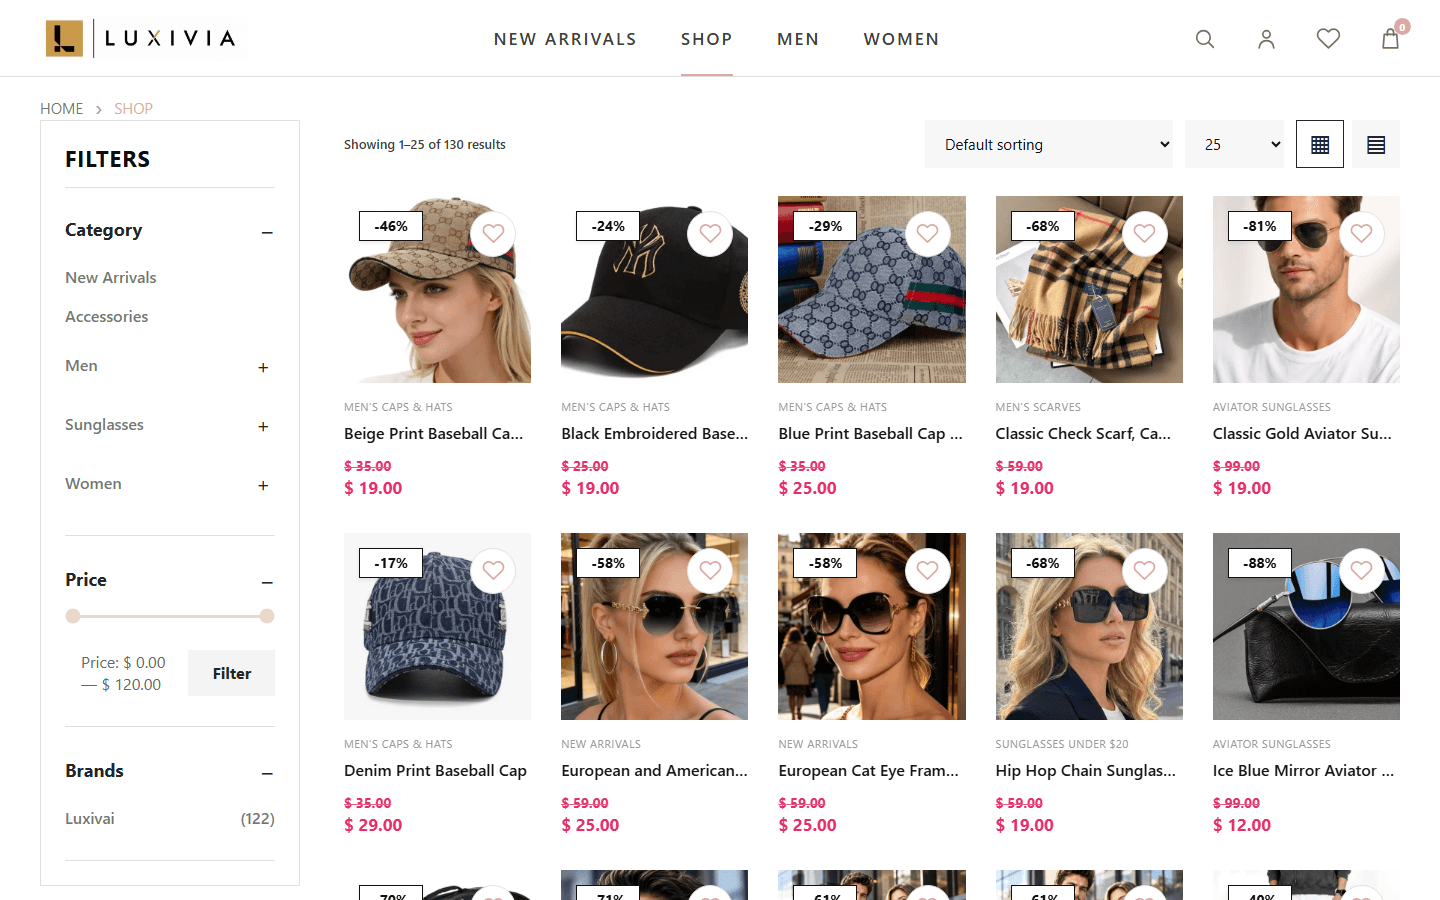Open European Cat Eye Frame title
The height and width of the screenshot is (900, 1440).
pyautogui.click(x=868, y=770)
